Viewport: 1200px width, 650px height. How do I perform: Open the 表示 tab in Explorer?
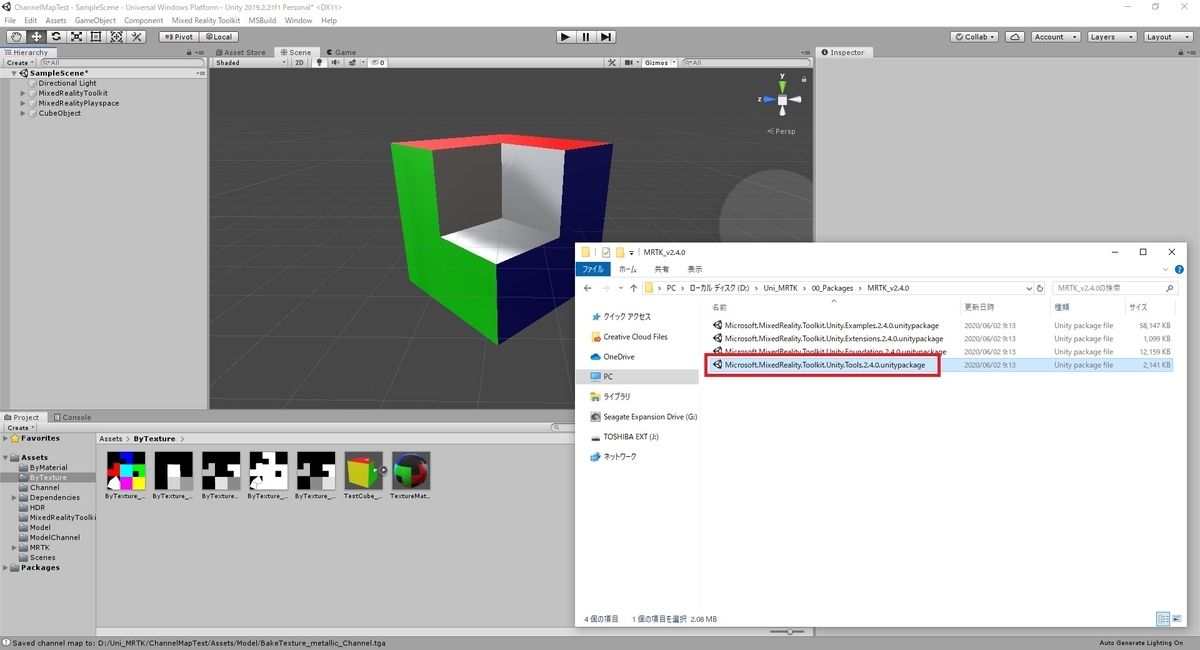click(694, 269)
